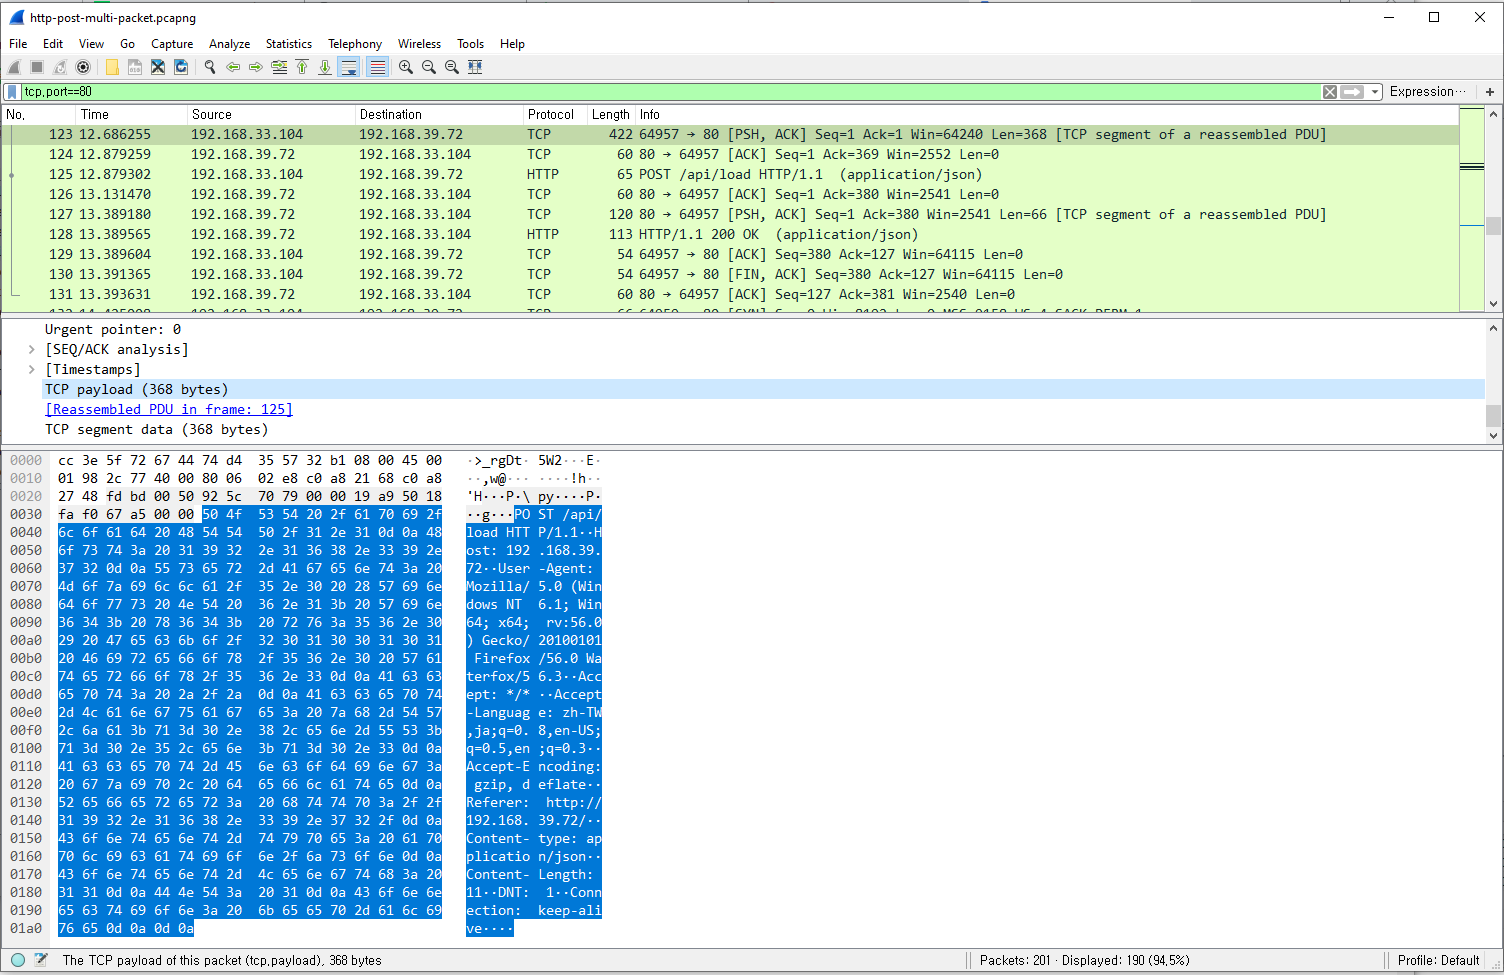
Task: Open capture options gear icon
Action: [x=83, y=67]
